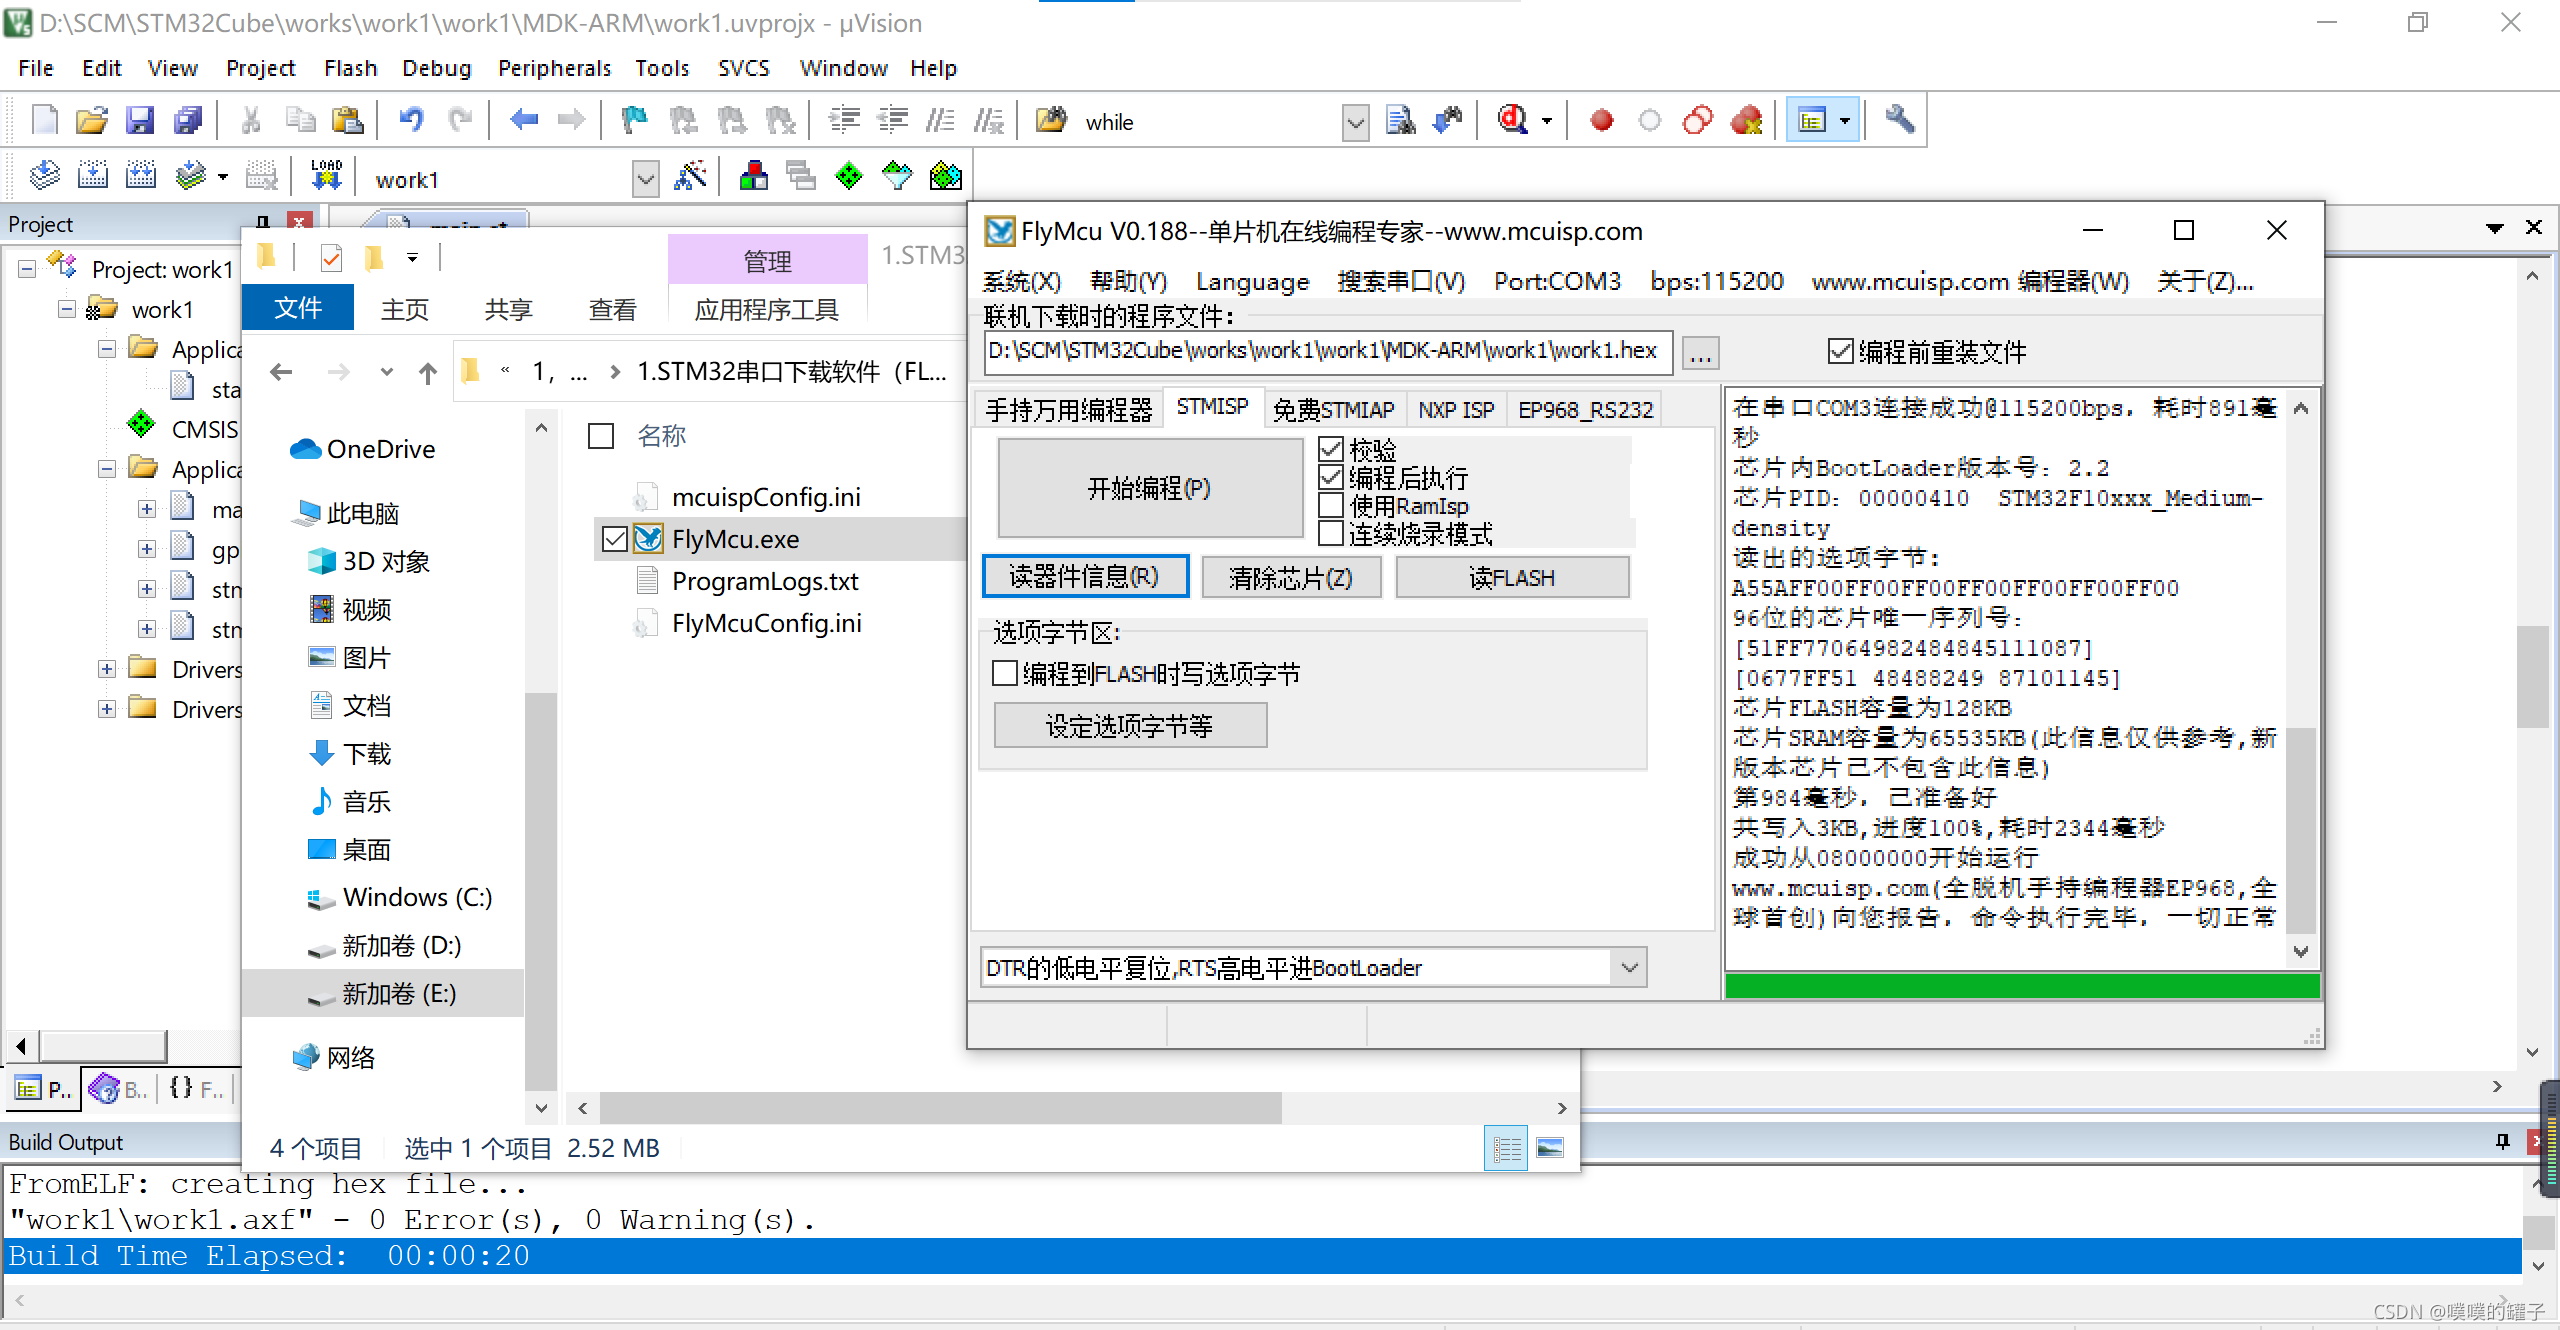Open the work1 target selection dropdown

click(x=646, y=180)
